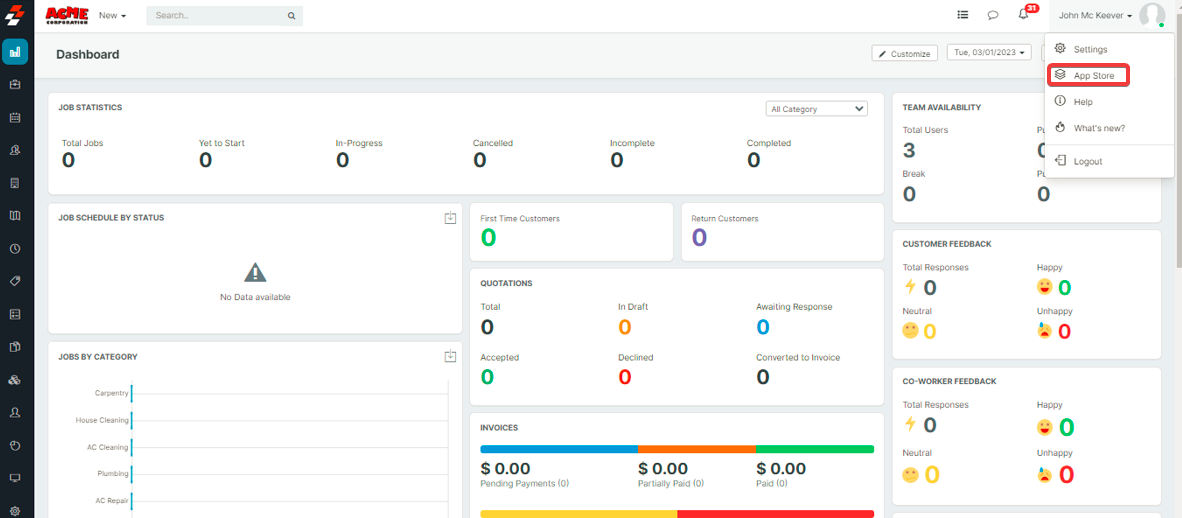Click into the Search input field
Screen dimensions: 1182x518
pyautogui.click(x=218, y=16)
